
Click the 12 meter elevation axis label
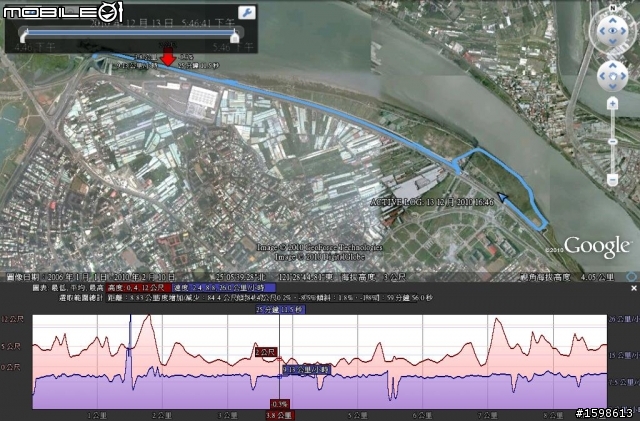pos(12,319)
